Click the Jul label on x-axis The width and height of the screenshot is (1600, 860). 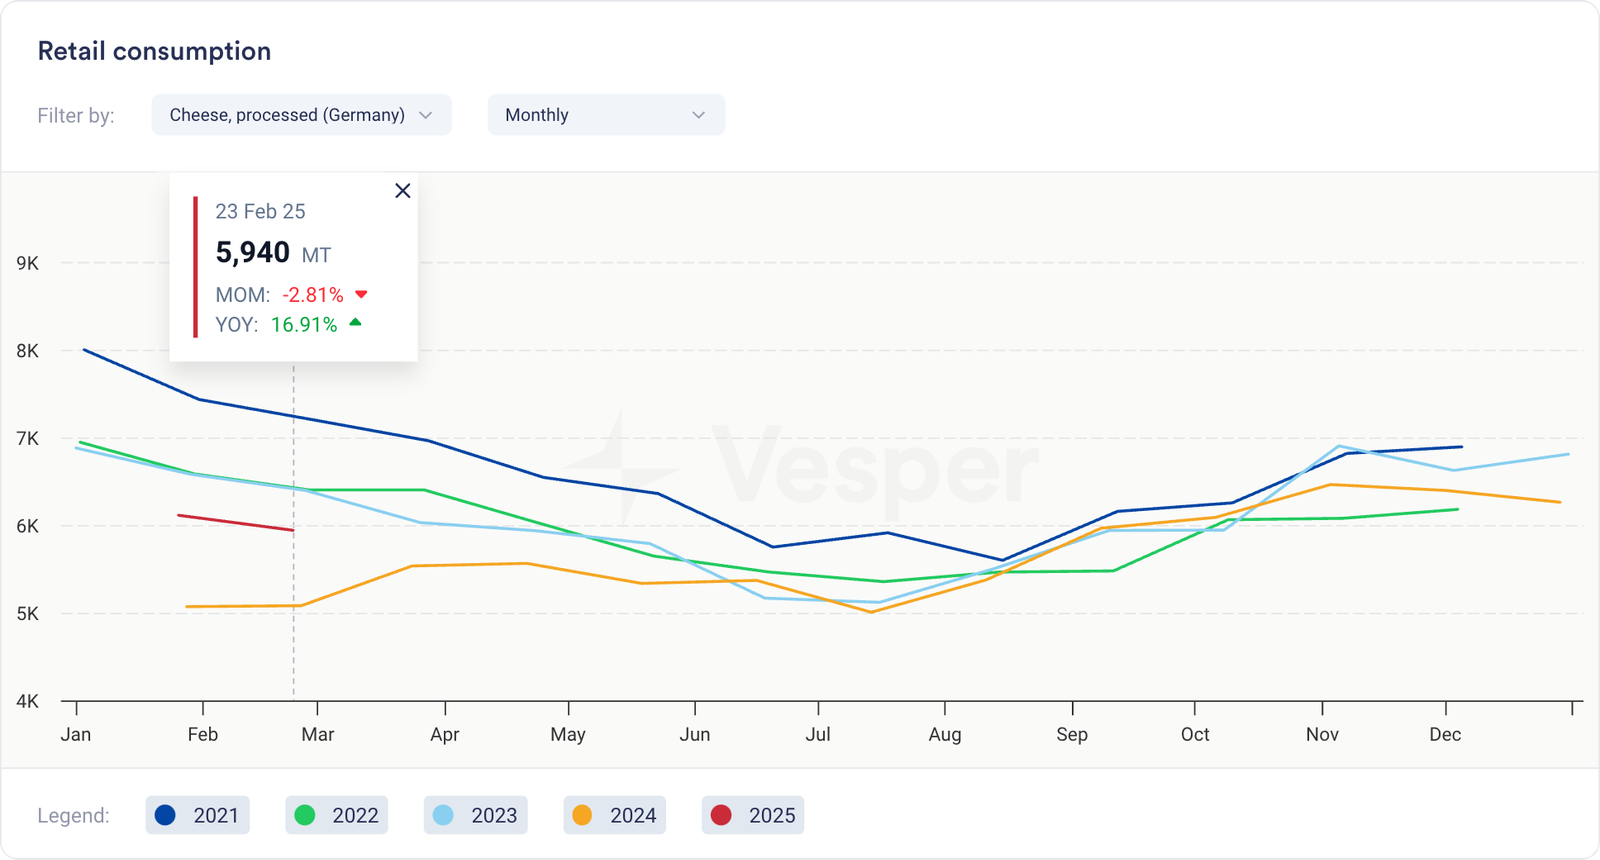tap(818, 734)
